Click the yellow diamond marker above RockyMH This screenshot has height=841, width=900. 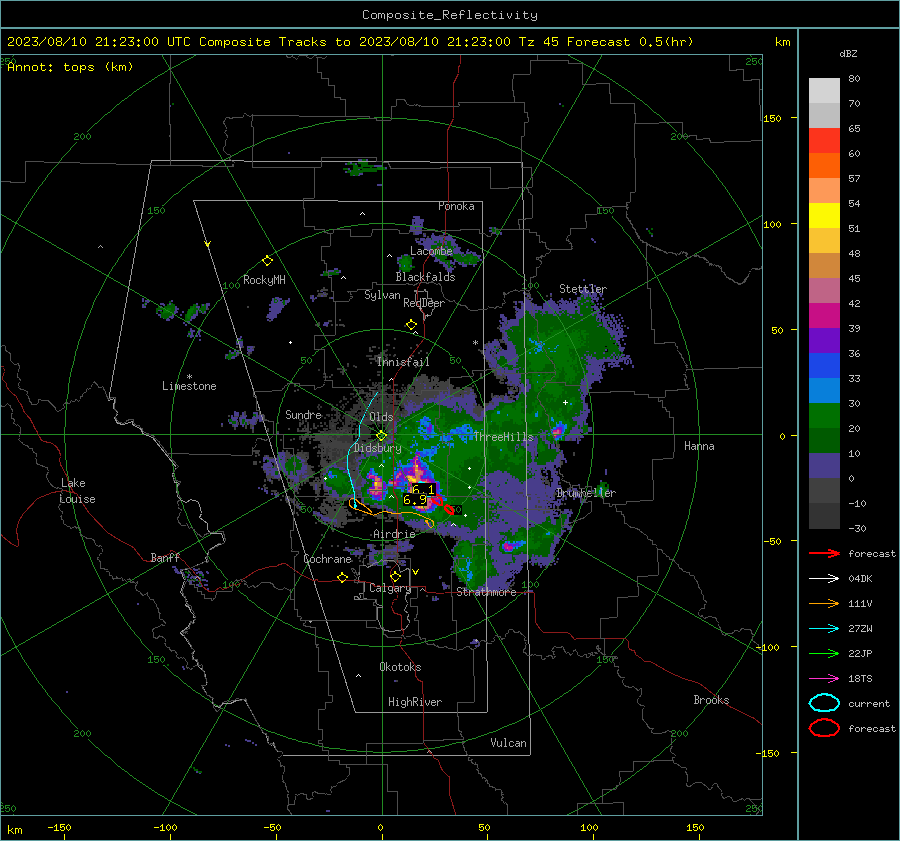pos(267,261)
